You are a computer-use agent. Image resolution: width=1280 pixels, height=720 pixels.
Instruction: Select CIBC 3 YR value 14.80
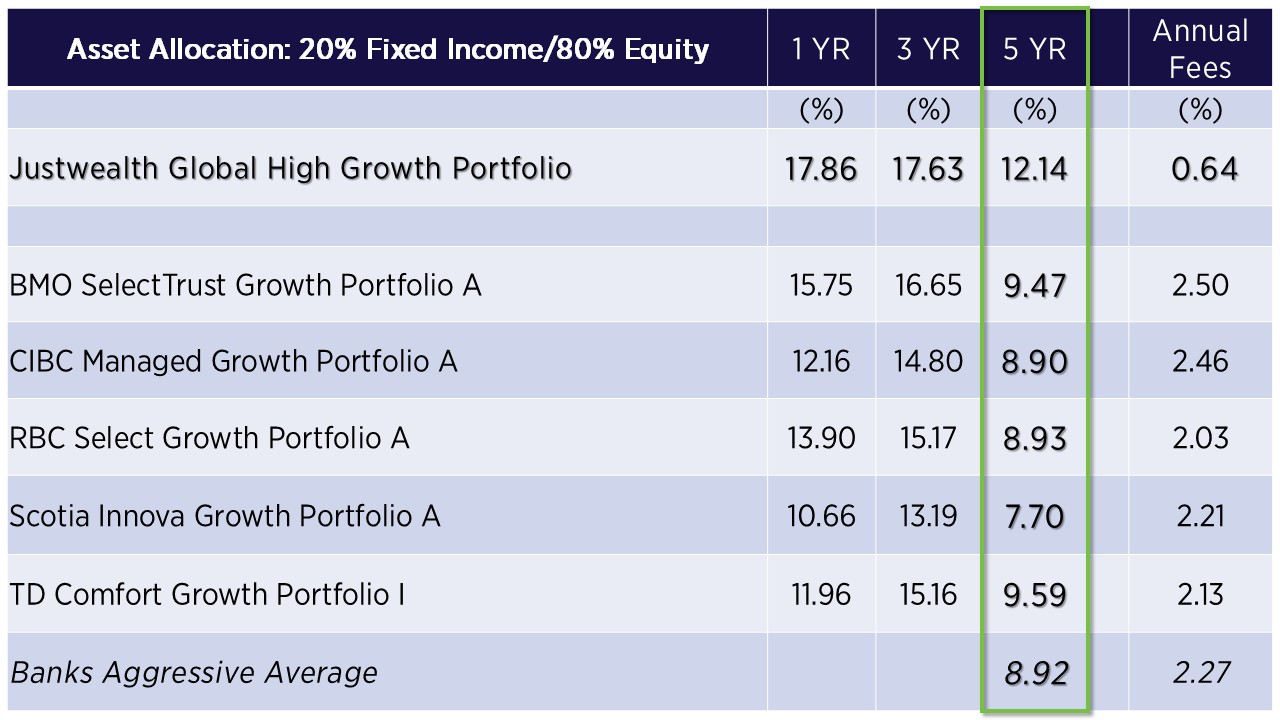[927, 361]
